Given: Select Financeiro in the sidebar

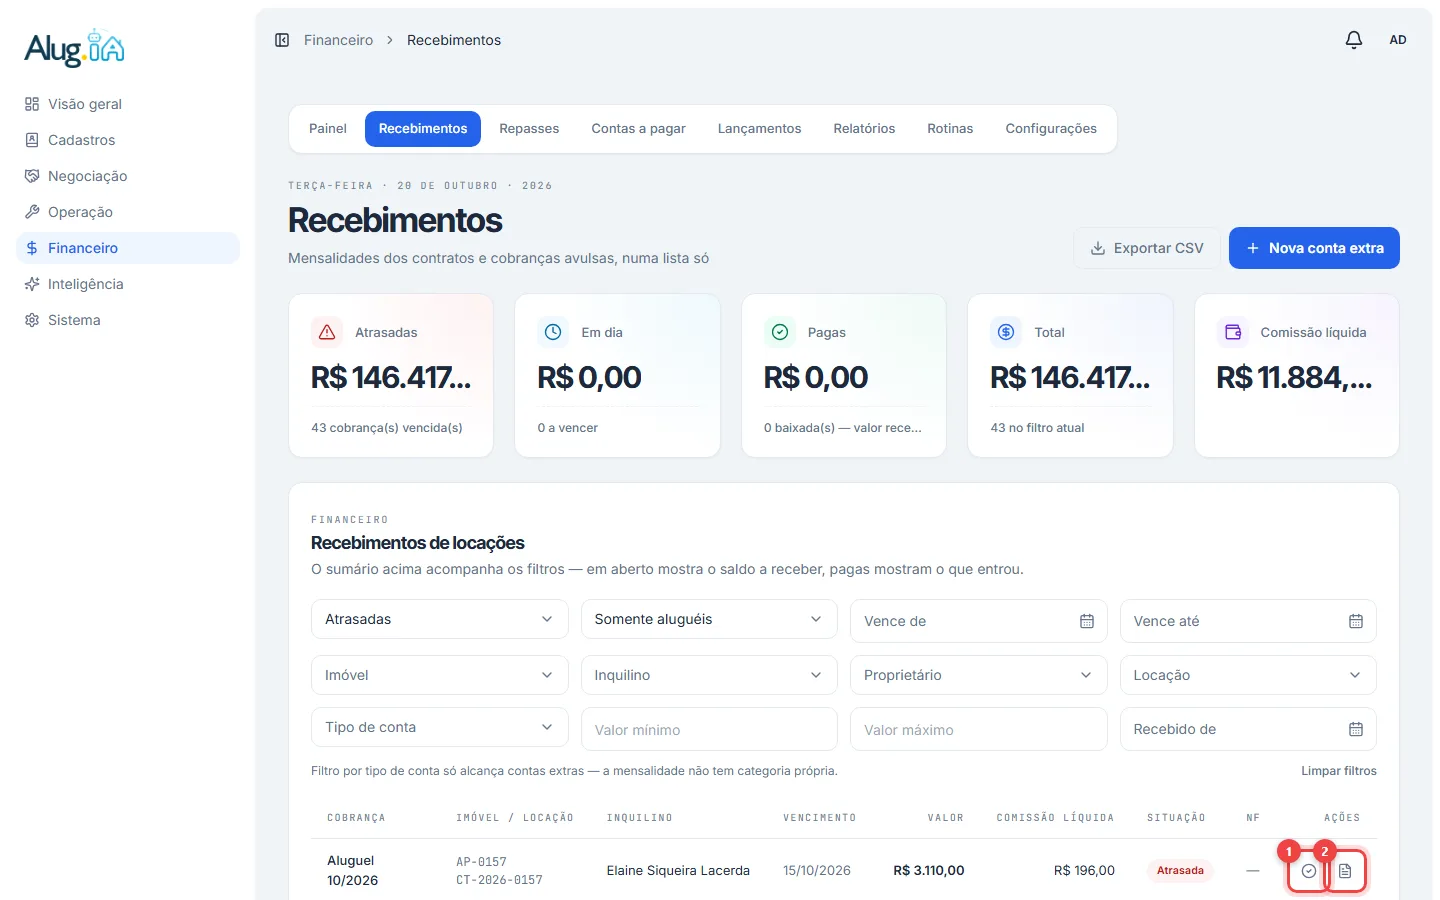Looking at the screenshot, I should point(128,248).
